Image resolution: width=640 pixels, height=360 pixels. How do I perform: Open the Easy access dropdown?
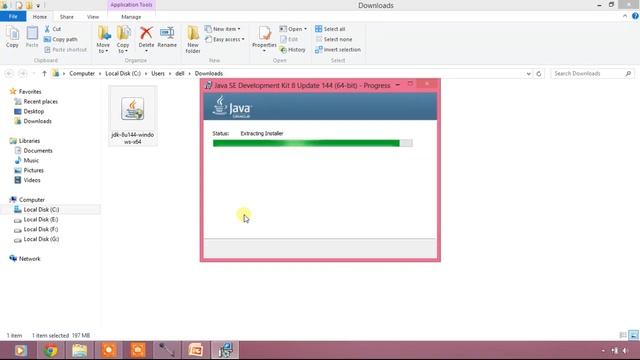pyautogui.click(x=225, y=39)
